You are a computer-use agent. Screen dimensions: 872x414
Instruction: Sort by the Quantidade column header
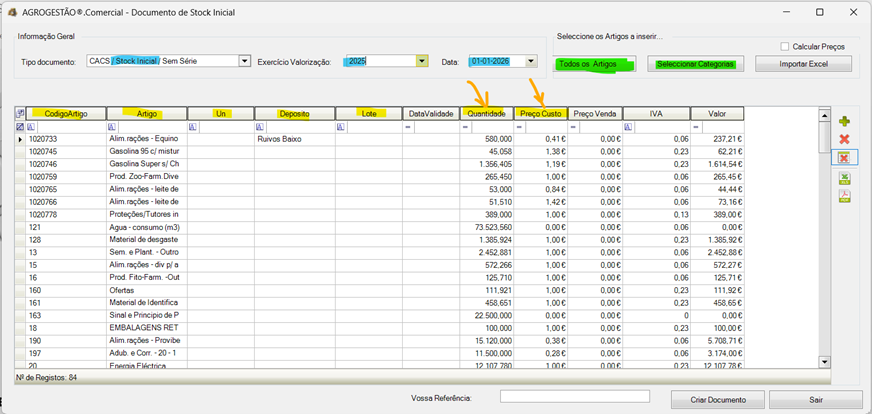point(486,113)
